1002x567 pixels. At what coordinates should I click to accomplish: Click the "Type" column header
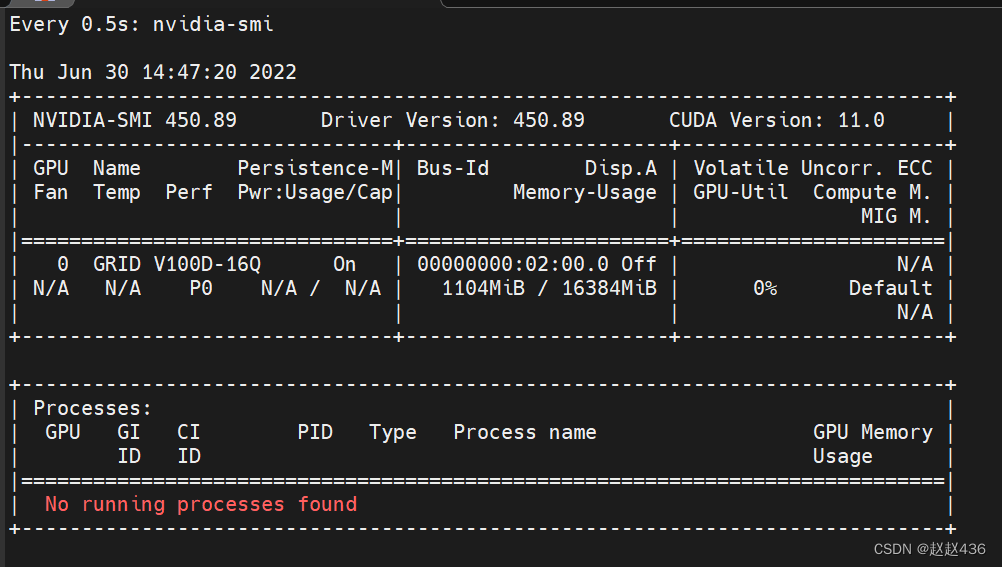point(392,432)
